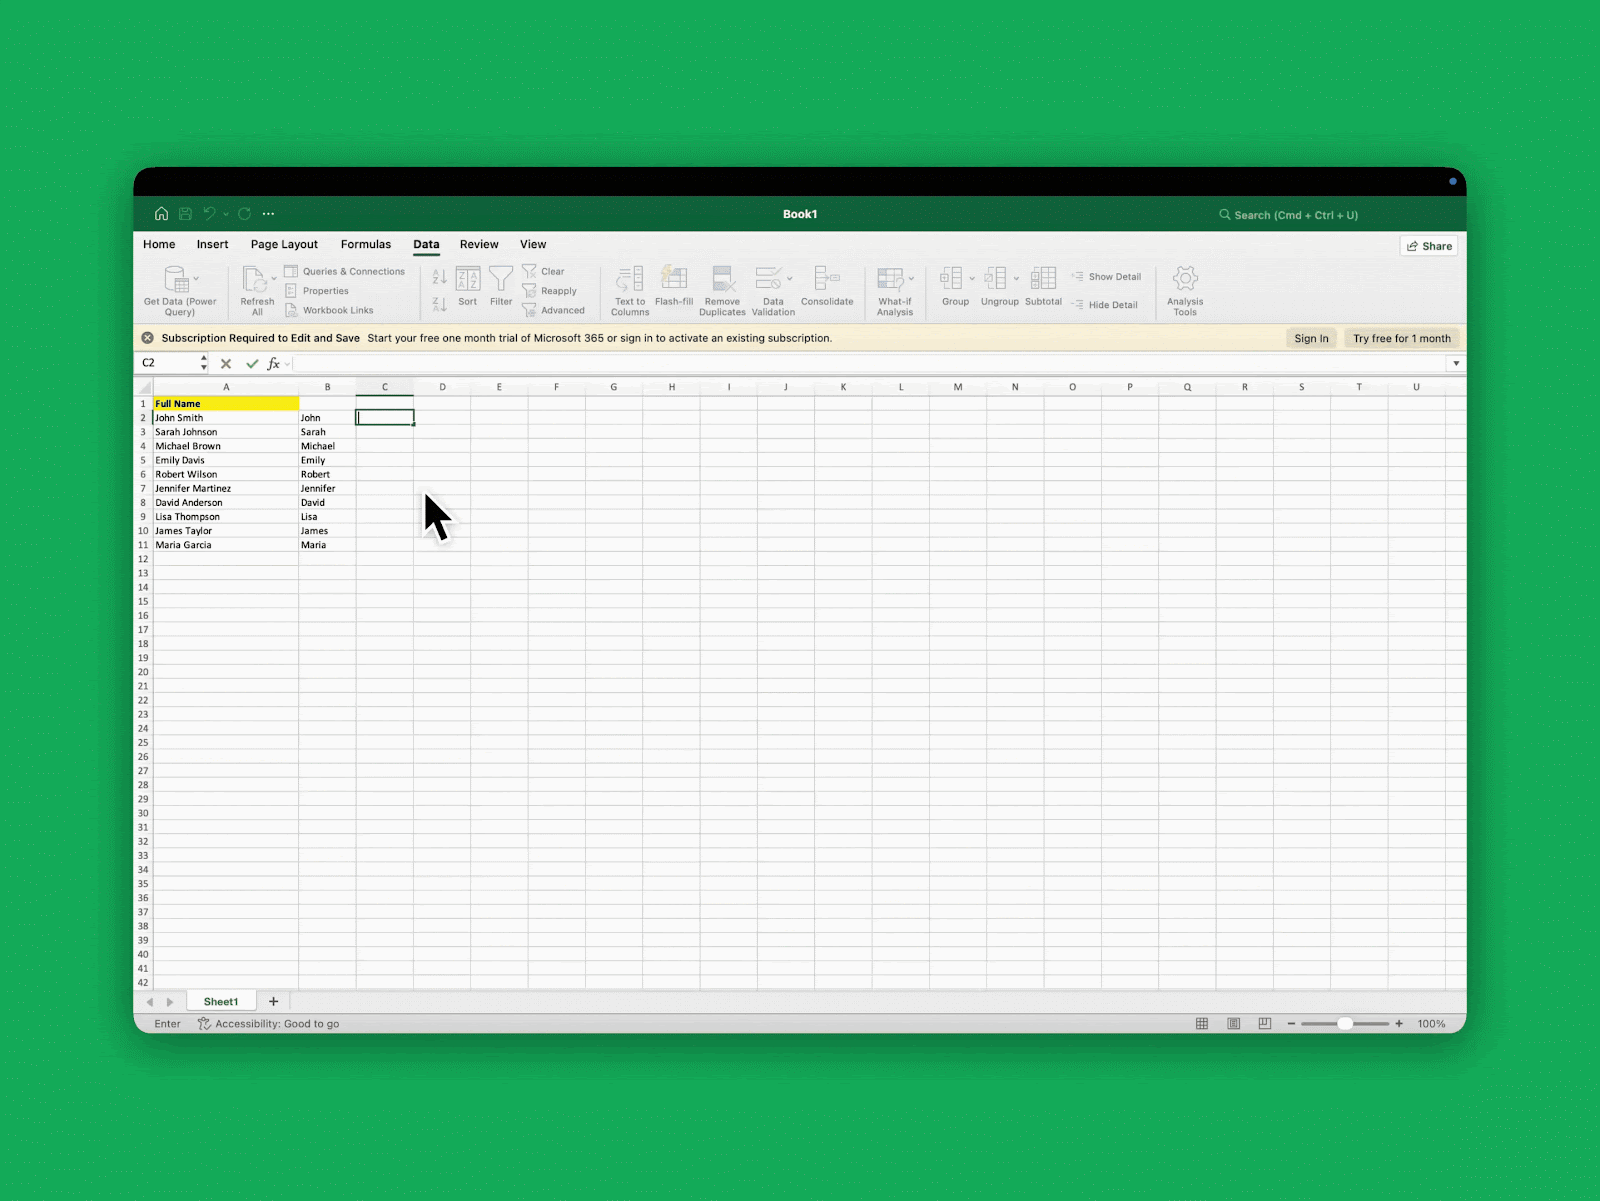Switch to the Formulas tab
Image resolution: width=1600 pixels, height=1201 pixels.
[365, 244]
